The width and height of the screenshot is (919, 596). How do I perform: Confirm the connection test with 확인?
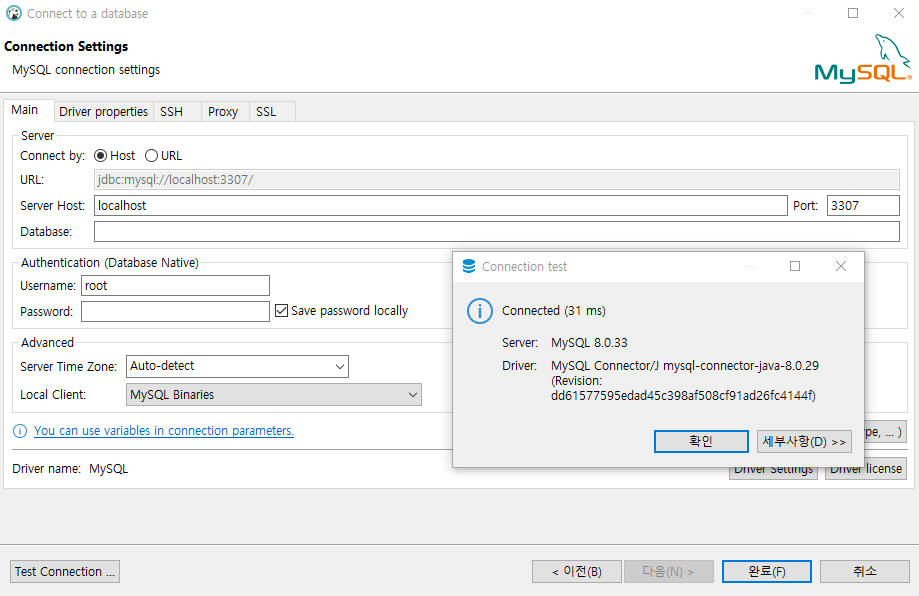point(701,441)
